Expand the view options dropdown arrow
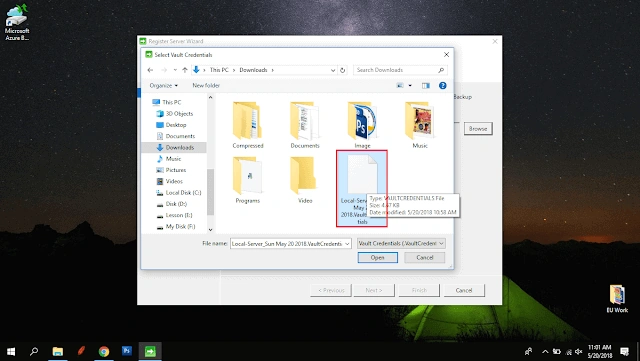 (410, 85)
